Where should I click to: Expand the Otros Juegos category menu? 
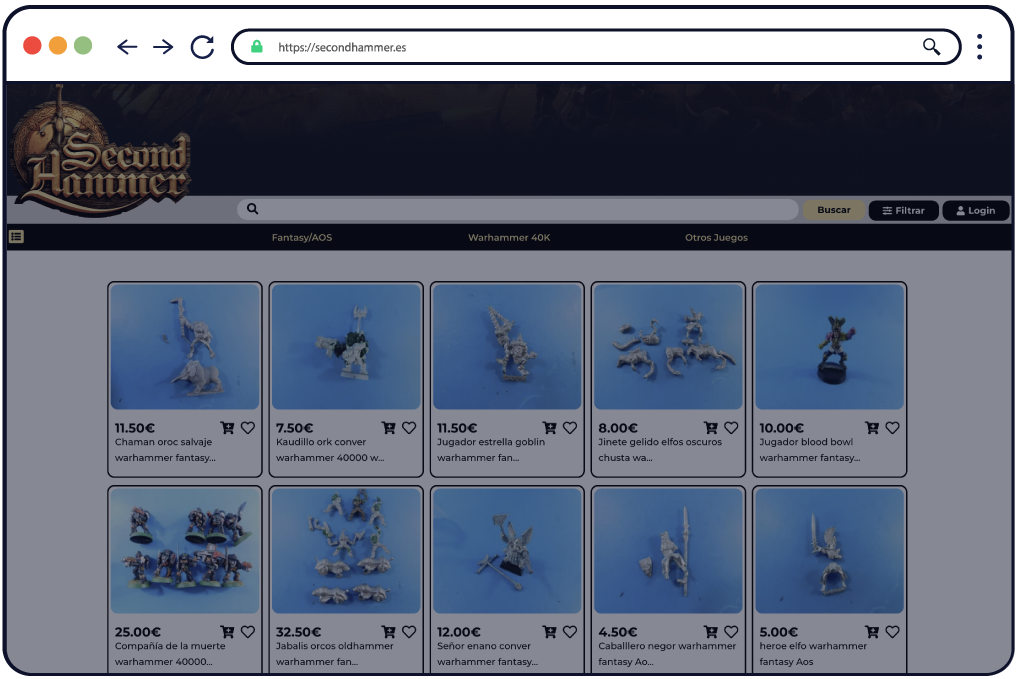716,238
